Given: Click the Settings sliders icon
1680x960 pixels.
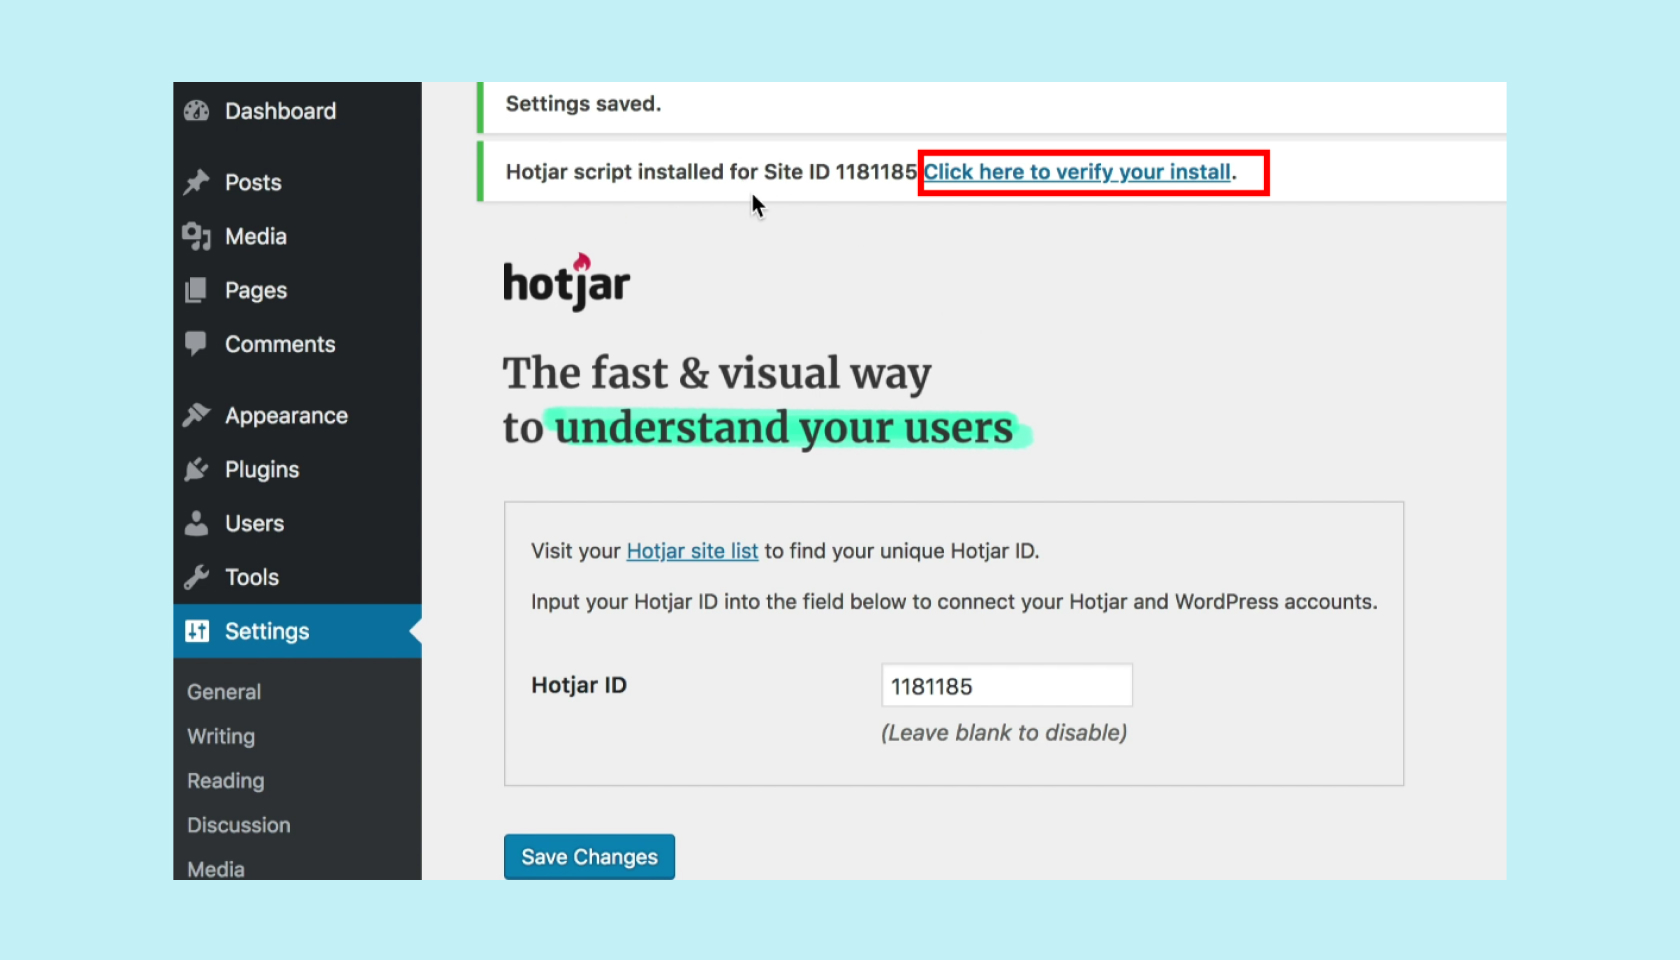Looking at the screenshot, I should (197, 631).
